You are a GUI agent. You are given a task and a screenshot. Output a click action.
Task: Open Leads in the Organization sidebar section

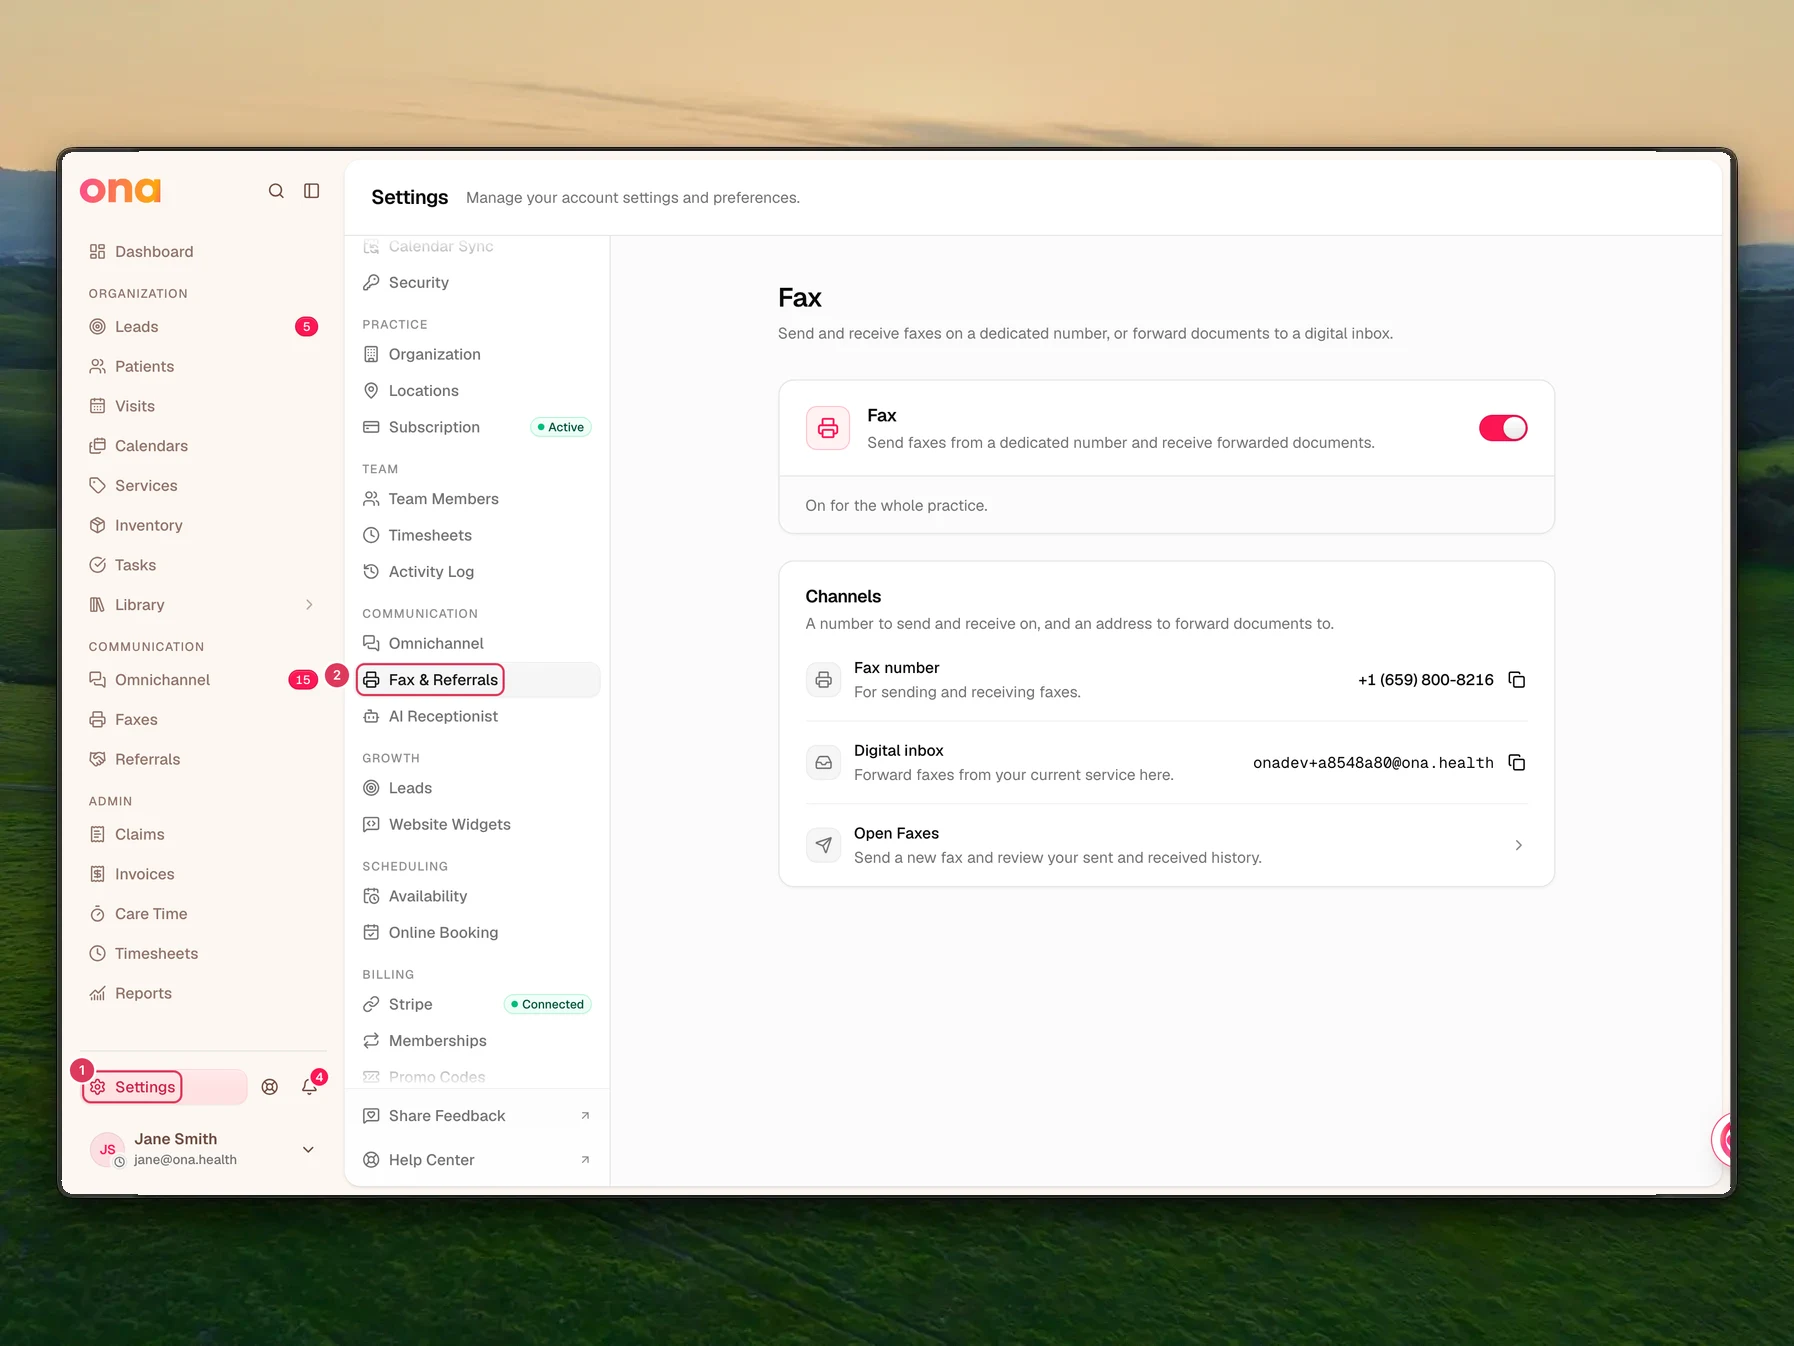203,327
